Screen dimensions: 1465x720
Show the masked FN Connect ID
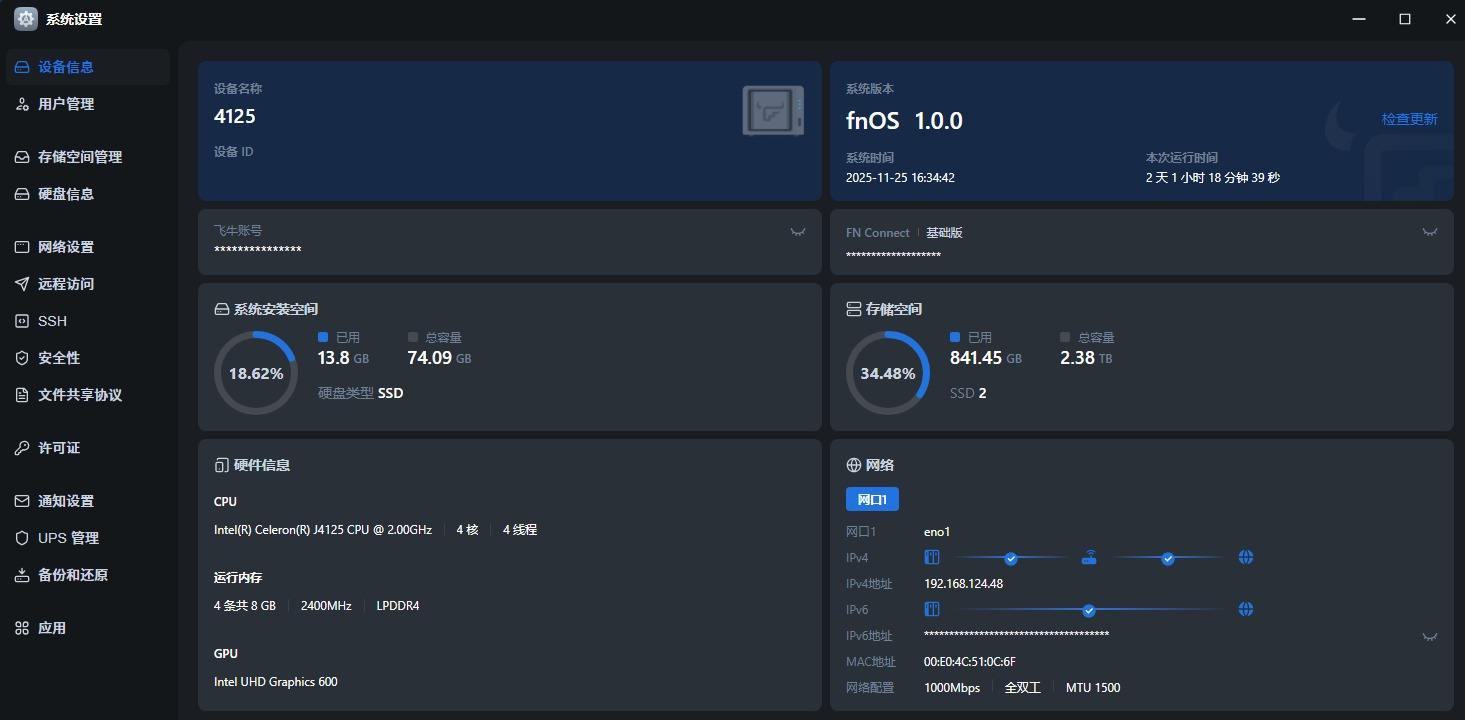click(1429, 232)
